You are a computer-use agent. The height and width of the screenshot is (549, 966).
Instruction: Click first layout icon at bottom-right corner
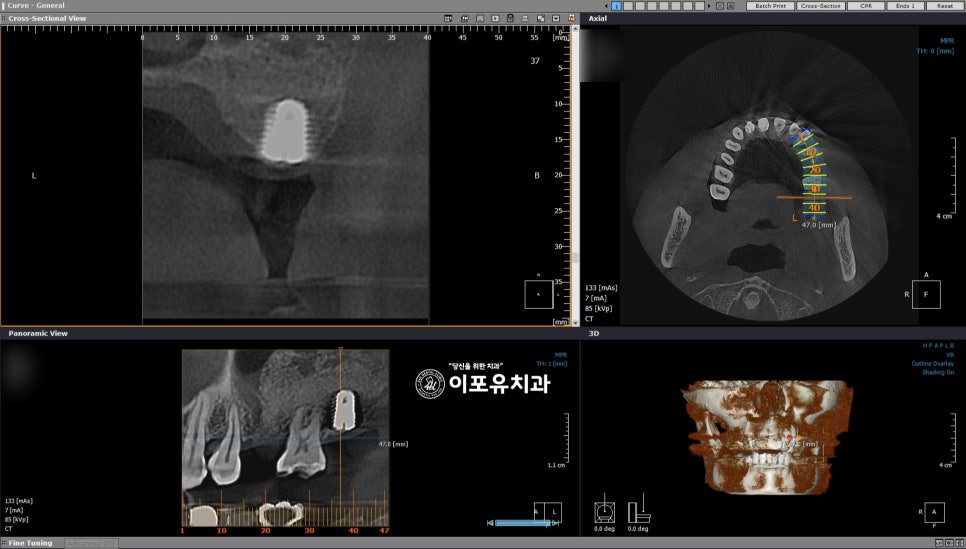pos(939,543)
